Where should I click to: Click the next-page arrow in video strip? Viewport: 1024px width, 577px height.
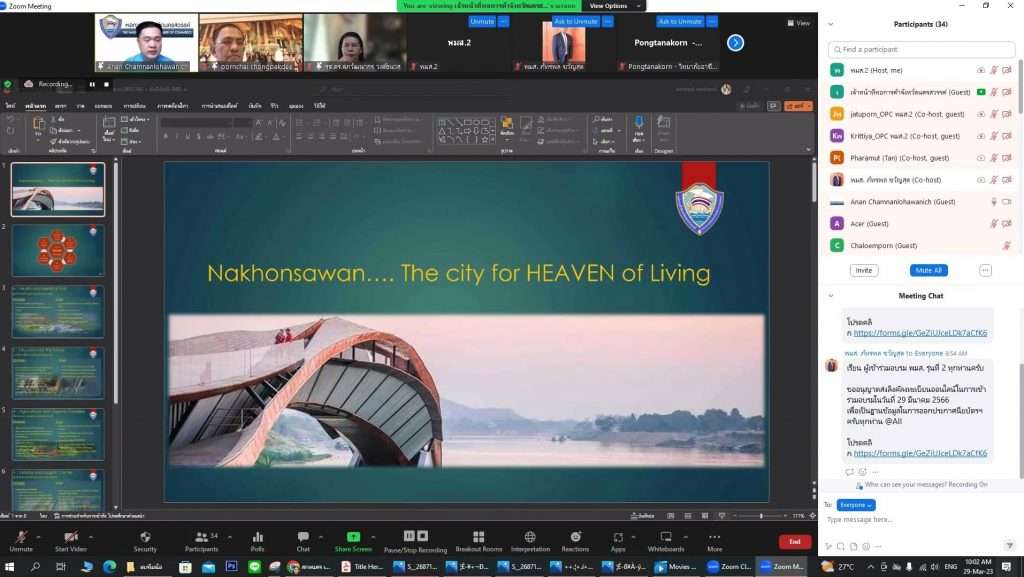[x=735, y=43]
